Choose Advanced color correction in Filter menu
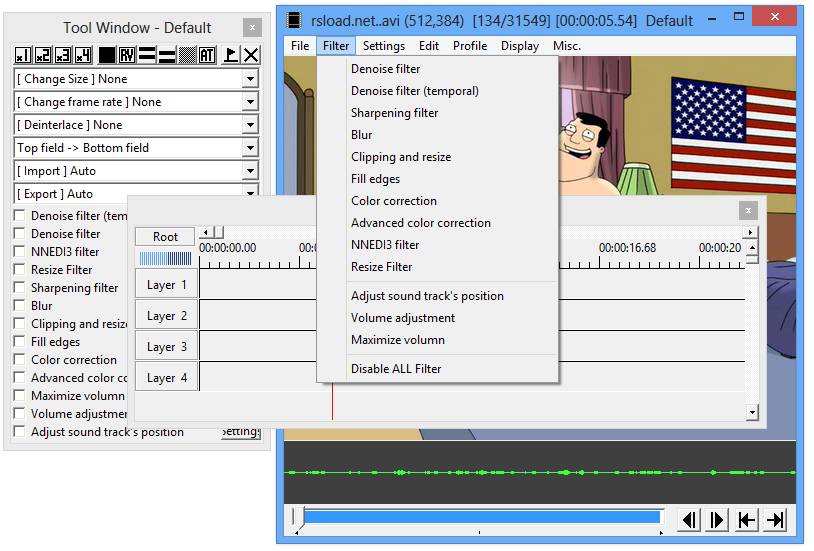The height and width of the screenshot is (551, 814). click(x=437, y=223)
